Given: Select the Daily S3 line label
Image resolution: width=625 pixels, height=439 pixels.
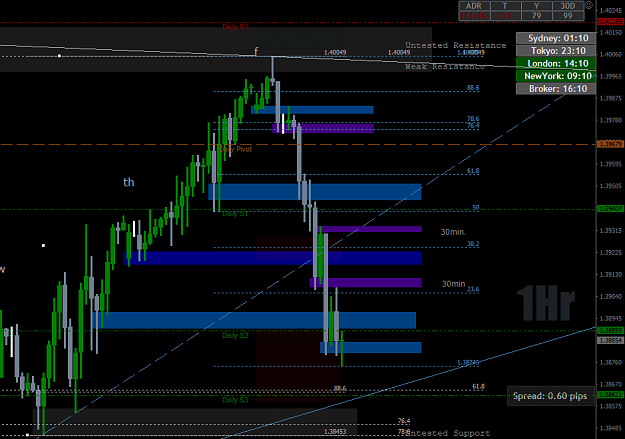Looking at the screenshot, I should click(235, 400).
